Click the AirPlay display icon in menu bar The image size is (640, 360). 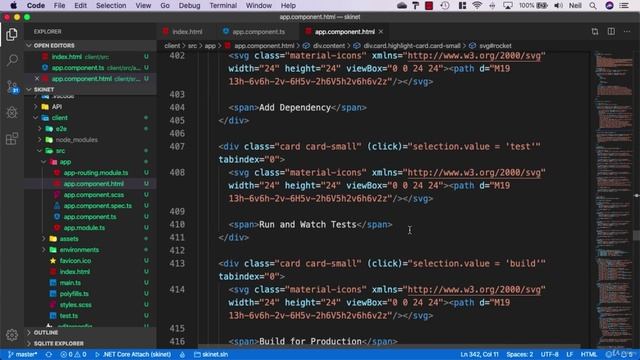(508, 5)
